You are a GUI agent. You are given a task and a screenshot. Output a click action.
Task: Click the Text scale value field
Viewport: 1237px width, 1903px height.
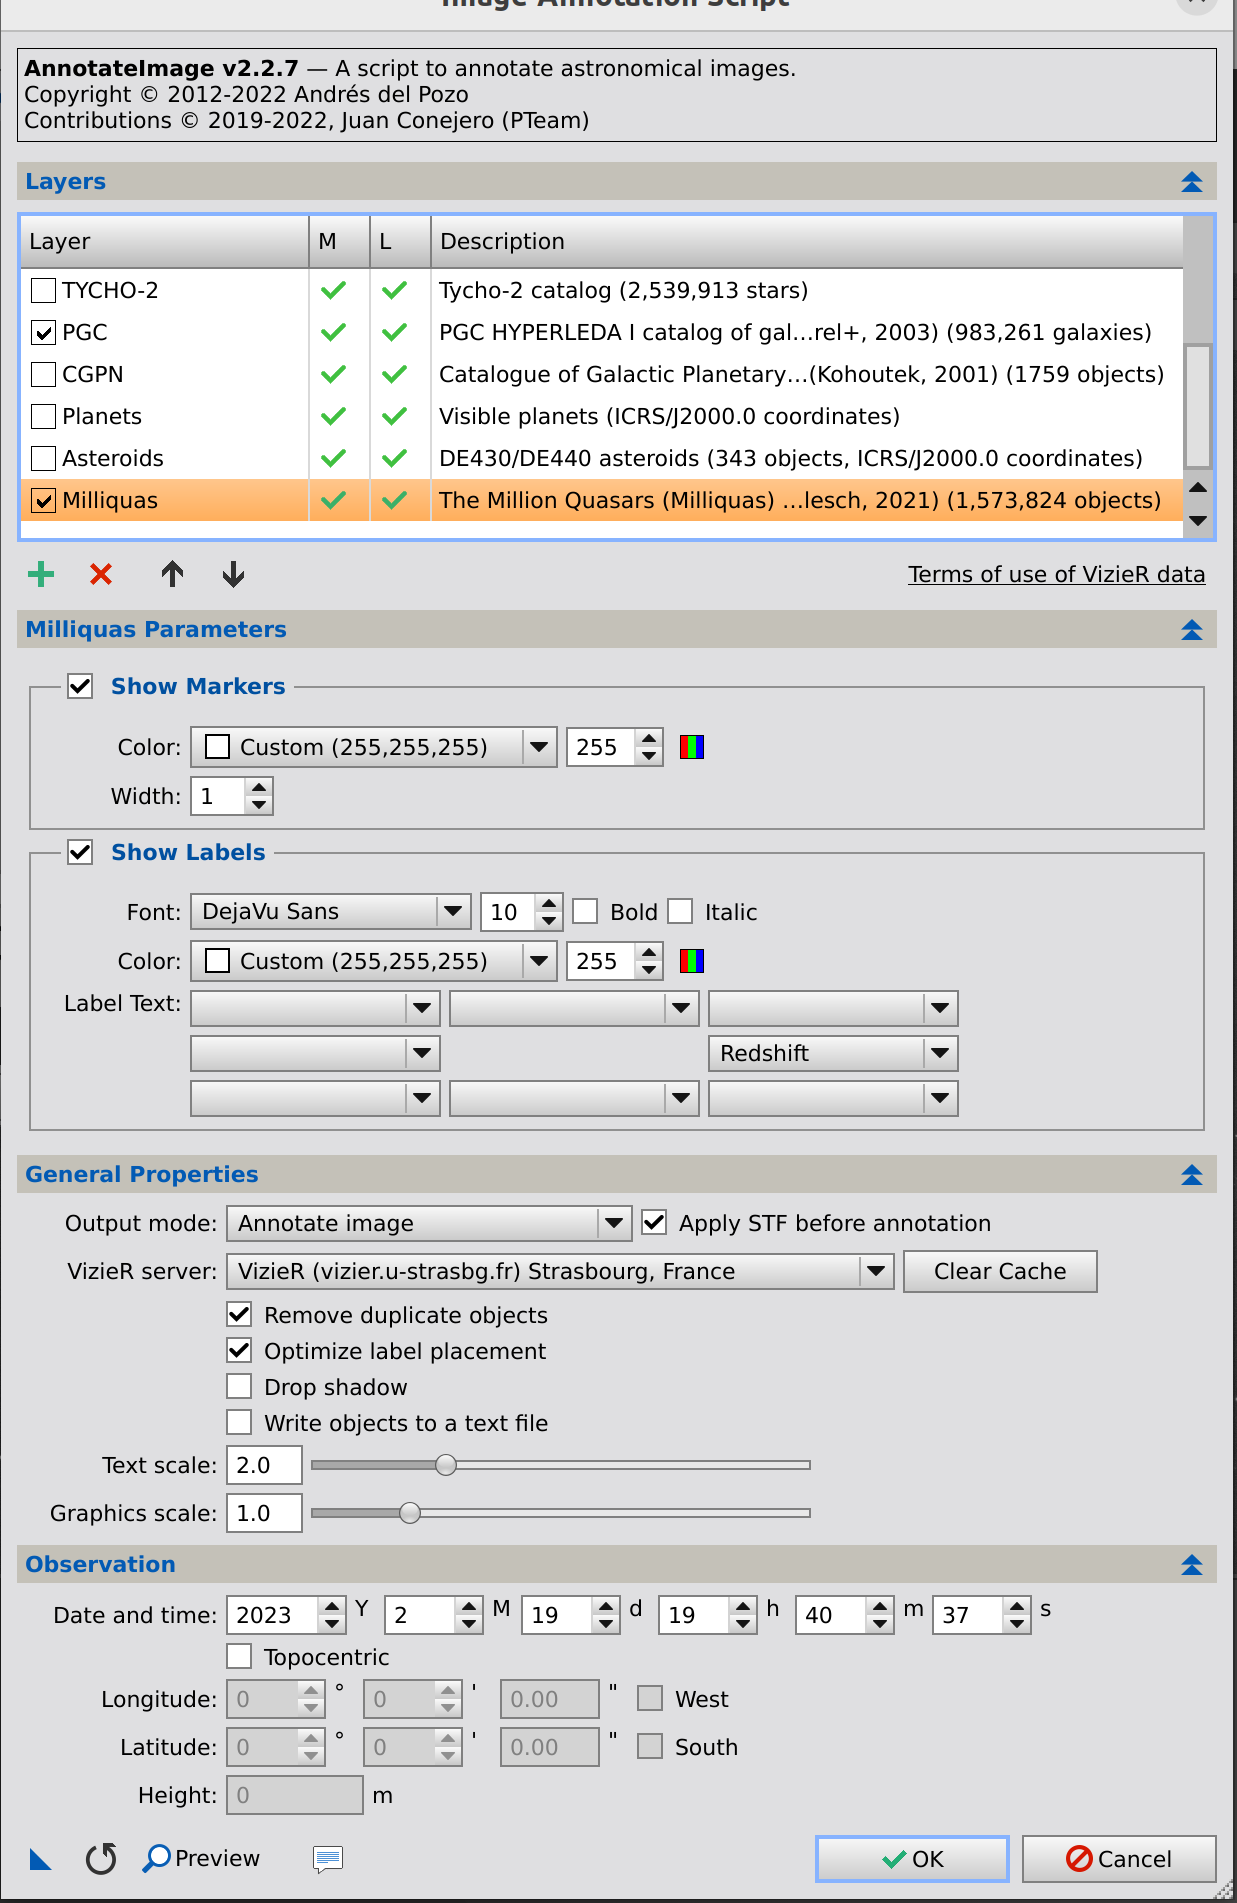pos(264,1465)
